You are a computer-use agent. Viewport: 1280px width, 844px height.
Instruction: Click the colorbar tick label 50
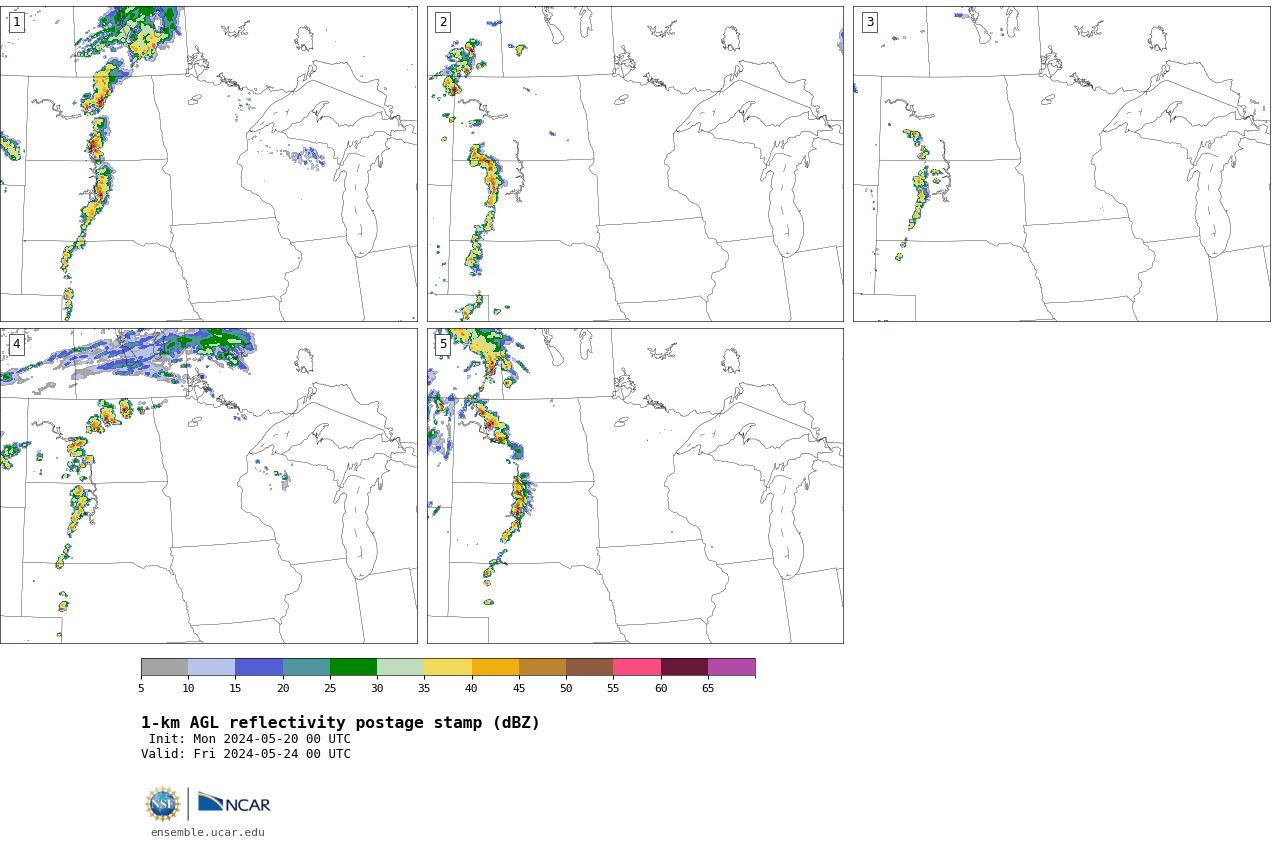pyautogui.click(x=566, y=688)
